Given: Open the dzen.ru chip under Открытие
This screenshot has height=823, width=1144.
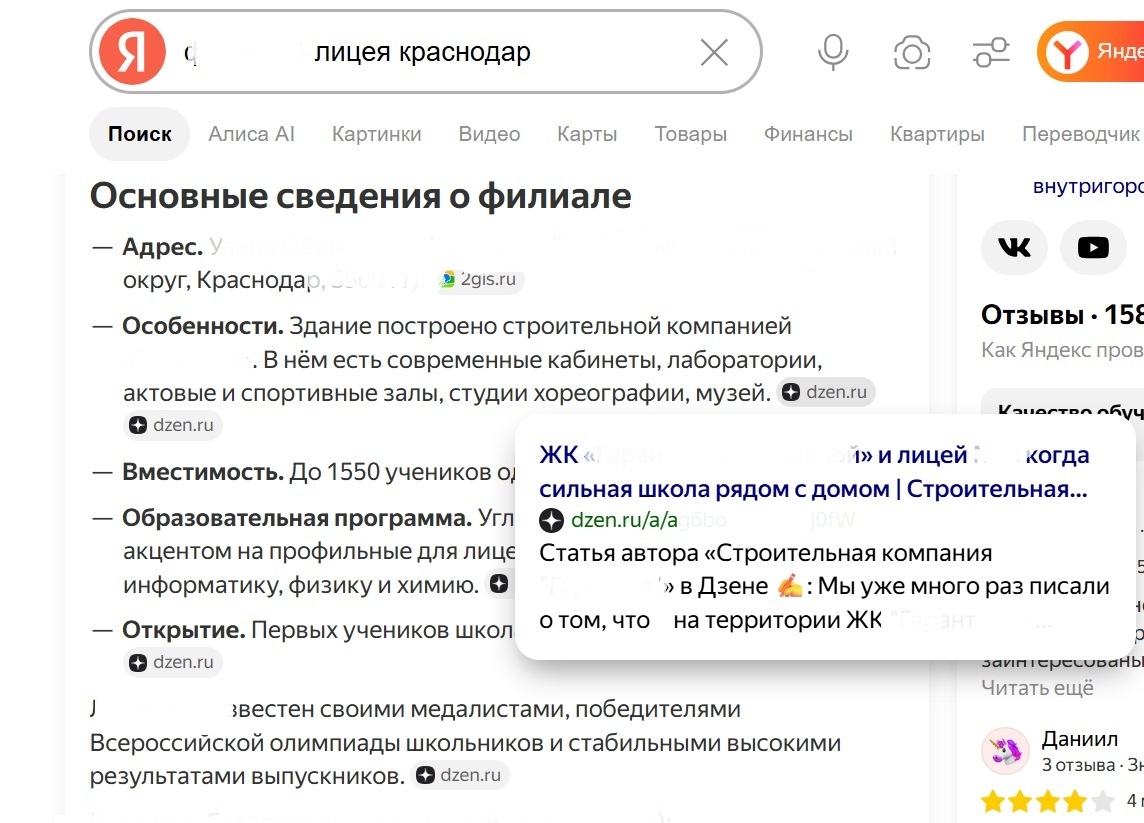Looking at the screenshot, I should click(x=173, y=662).
